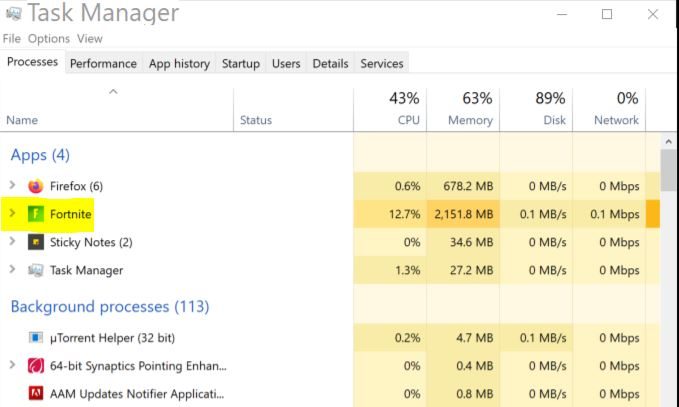This screenshot has width=679, height=407.
Task: Expand the Task Manager process entry
Action: [x=13, y=269]
